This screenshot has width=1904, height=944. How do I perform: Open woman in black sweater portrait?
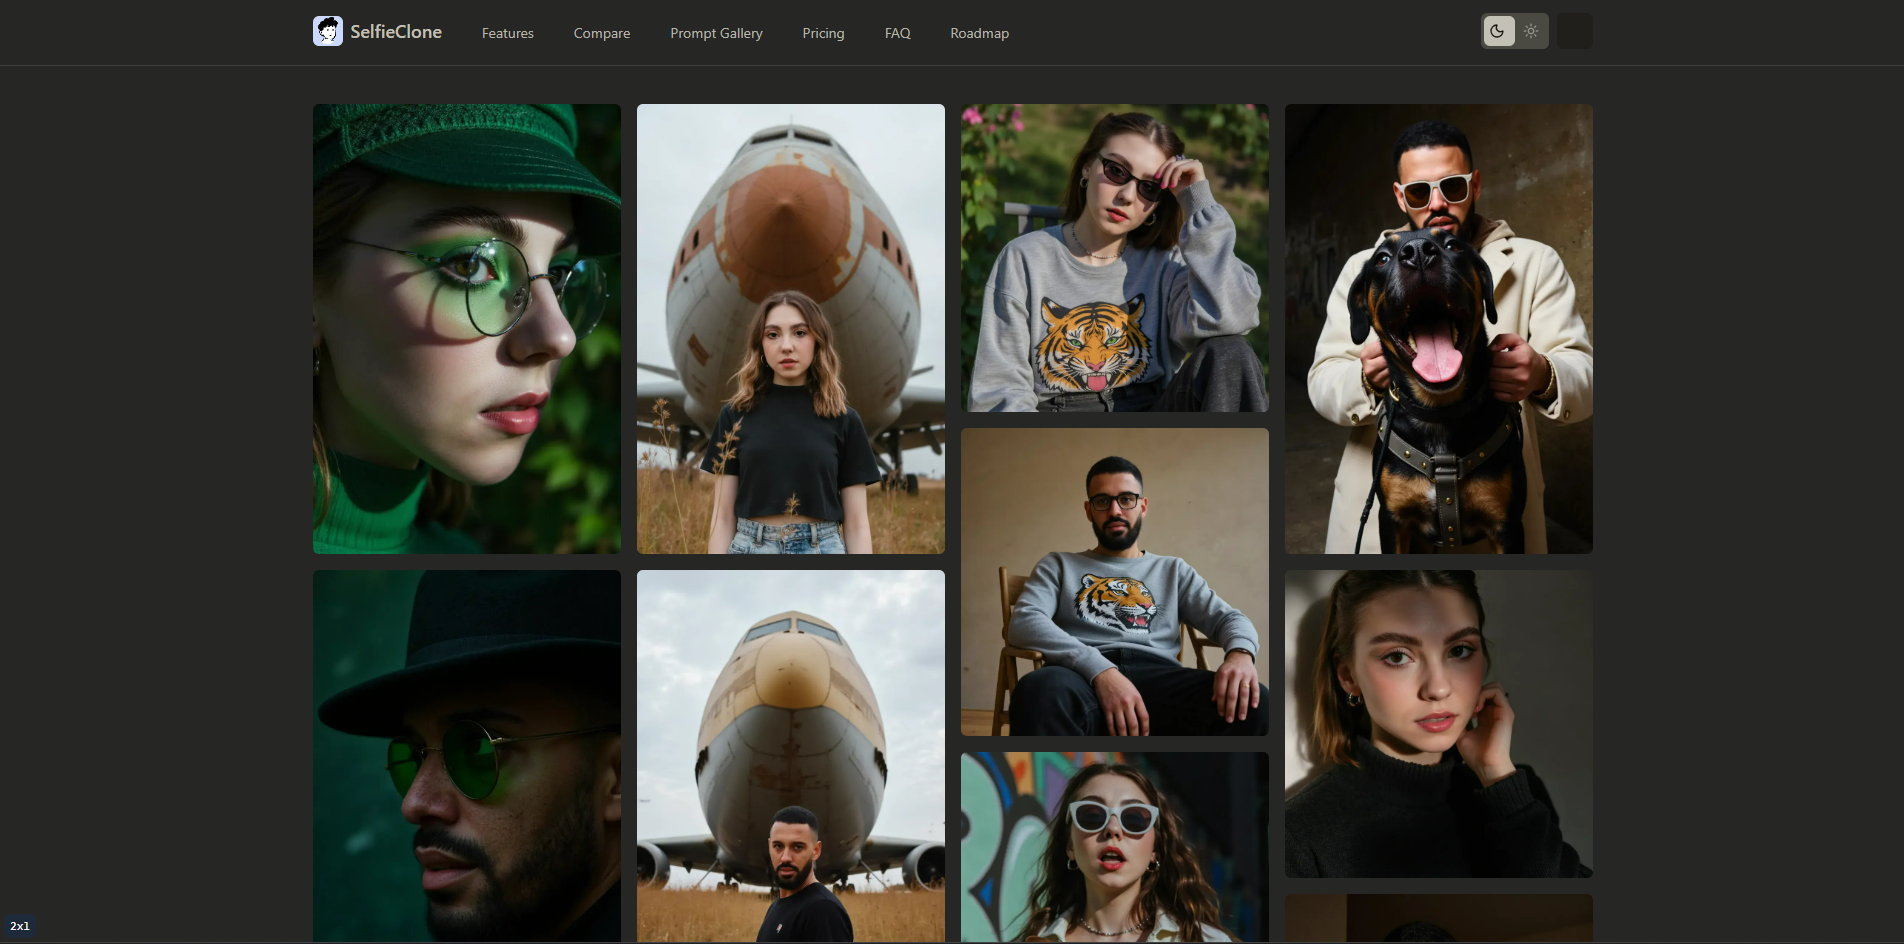[1438, 724]
